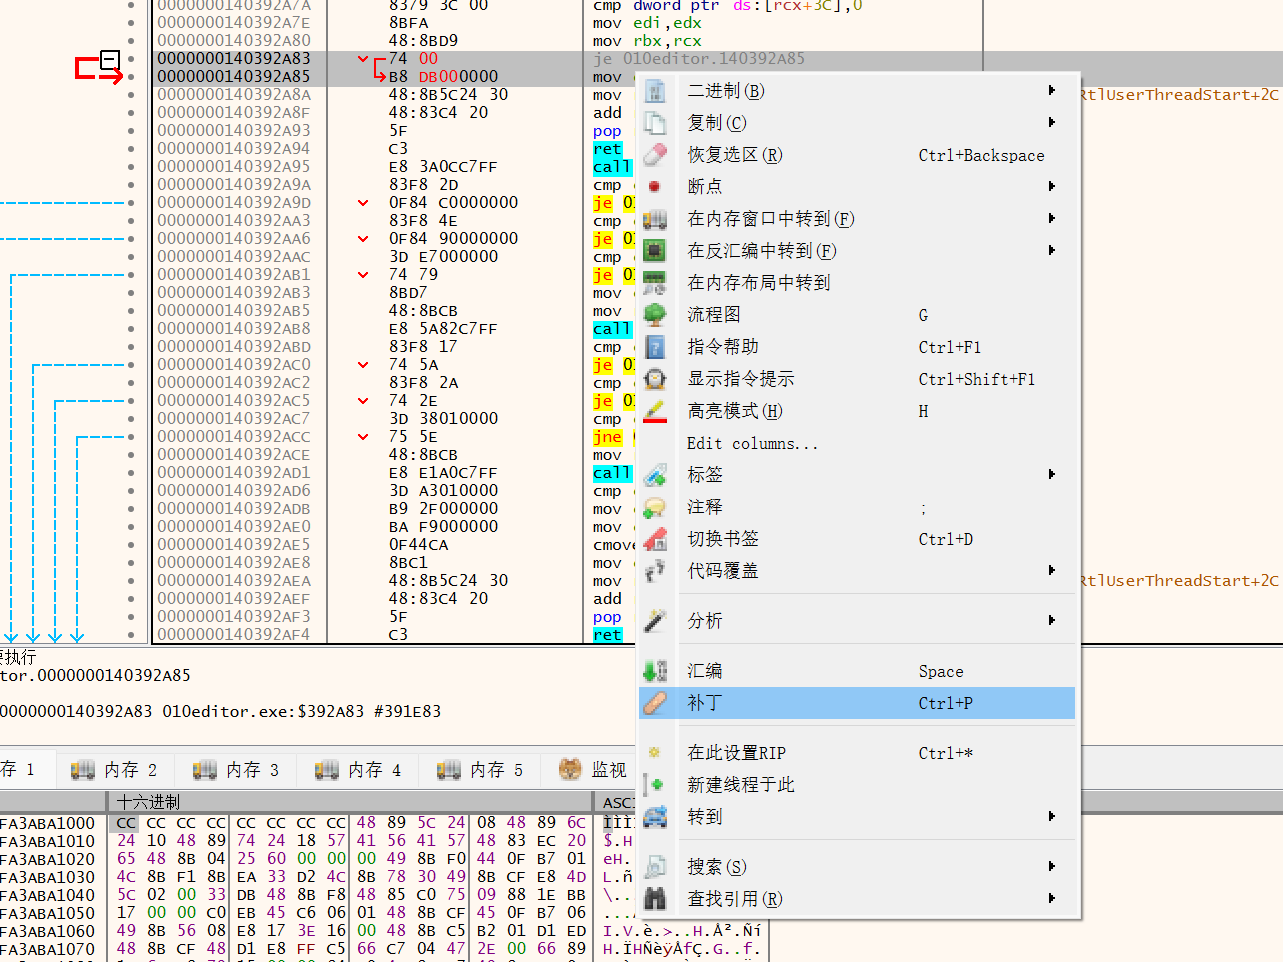The height and width of the screenshot is (962, 1283).
Task: Click the 高亮模式 highlighter icon
Action: coord(655,411)
